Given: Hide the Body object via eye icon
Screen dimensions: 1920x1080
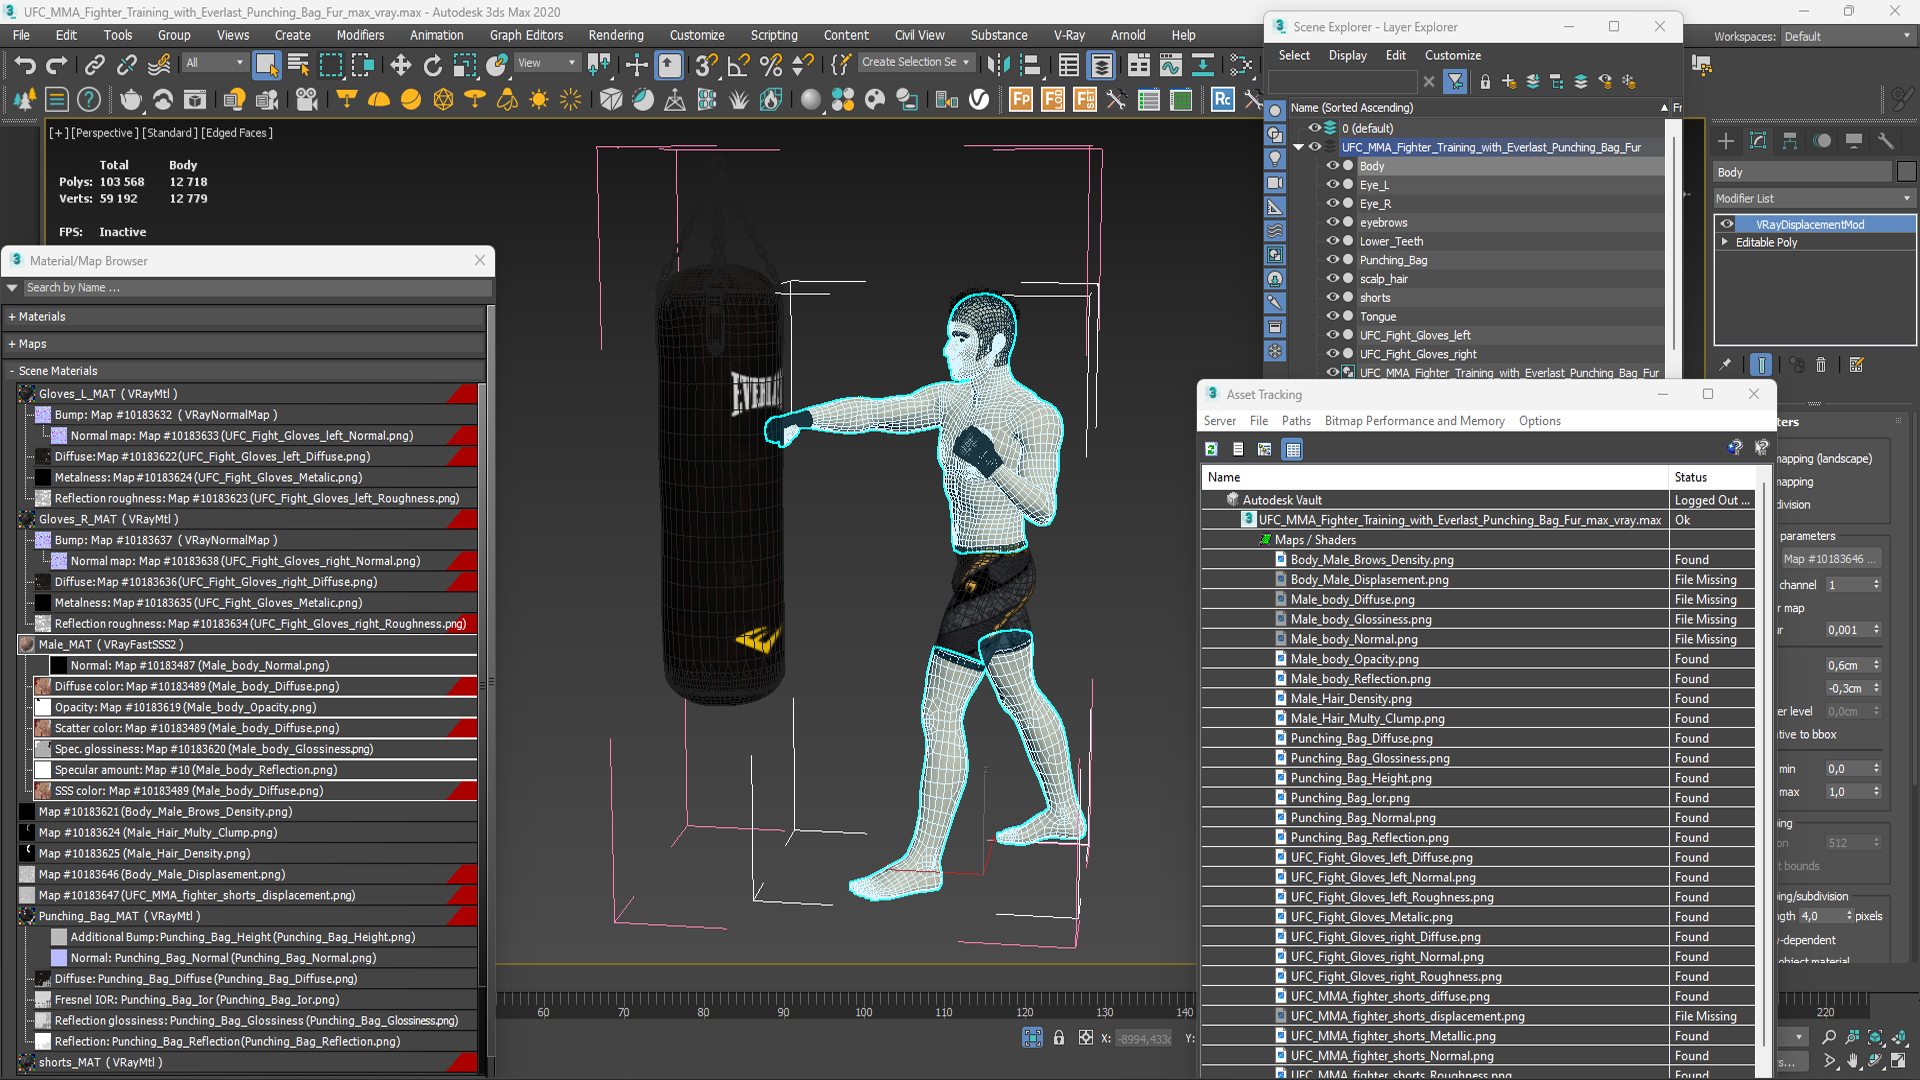Looking at the screenshot, I should (x=1332, y=166).
